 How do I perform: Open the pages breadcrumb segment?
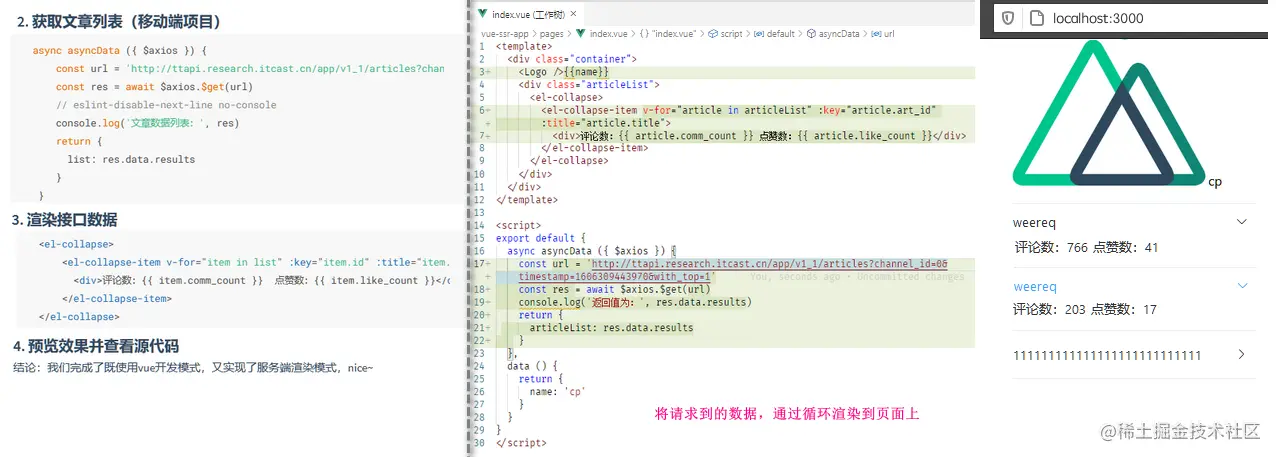[x=552, y=33]
